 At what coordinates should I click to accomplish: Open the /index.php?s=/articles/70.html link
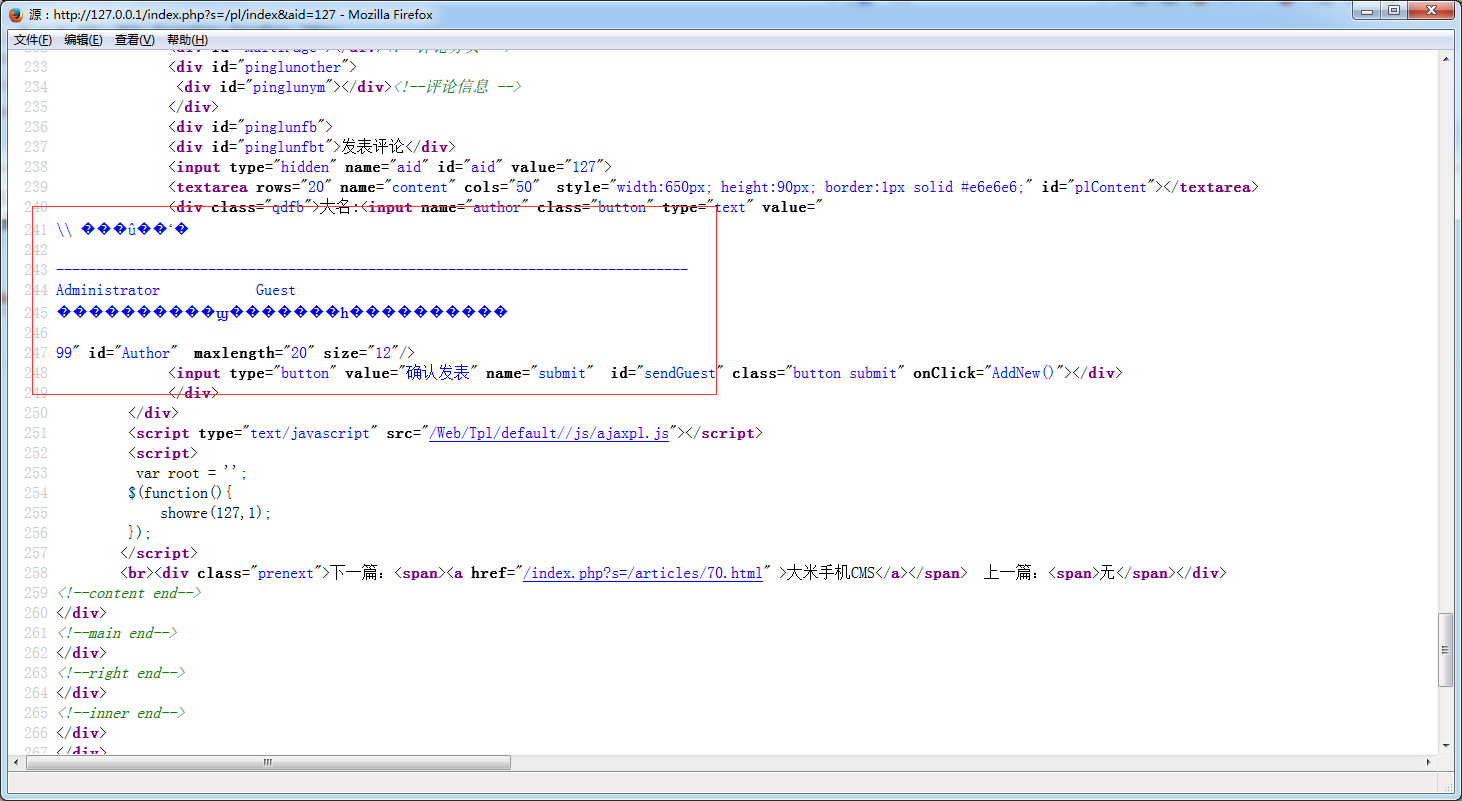tap(642, 573)
